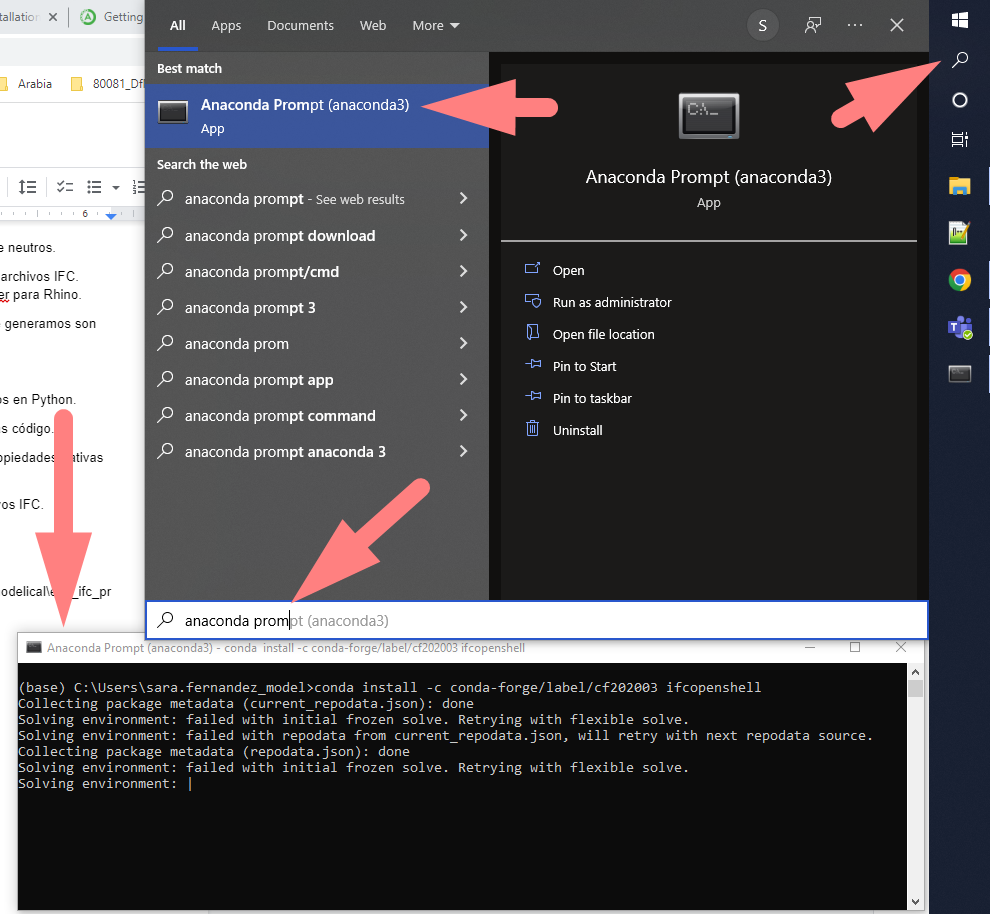Close the Anaconda Prompt console window
Image resolution: width=990 pixels, height=914 pixels.
[901, 648]
